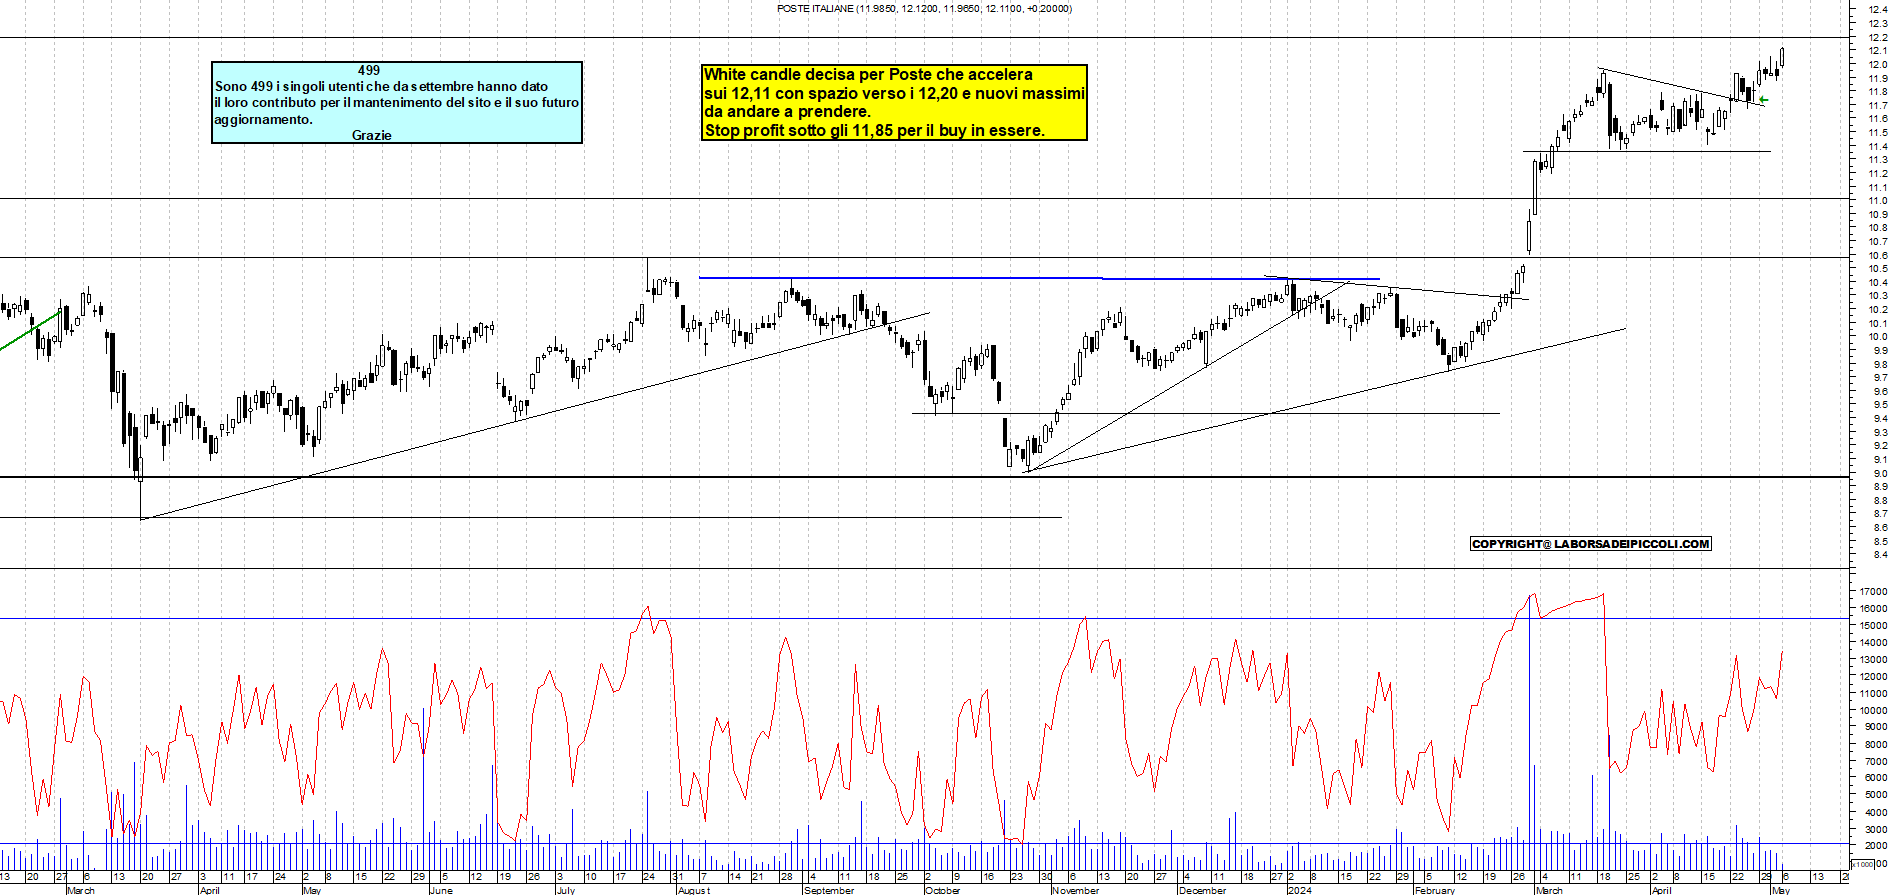Viewport: 1890px width, 895px height.
Task: Click the June month label
Action: (441, 890)
